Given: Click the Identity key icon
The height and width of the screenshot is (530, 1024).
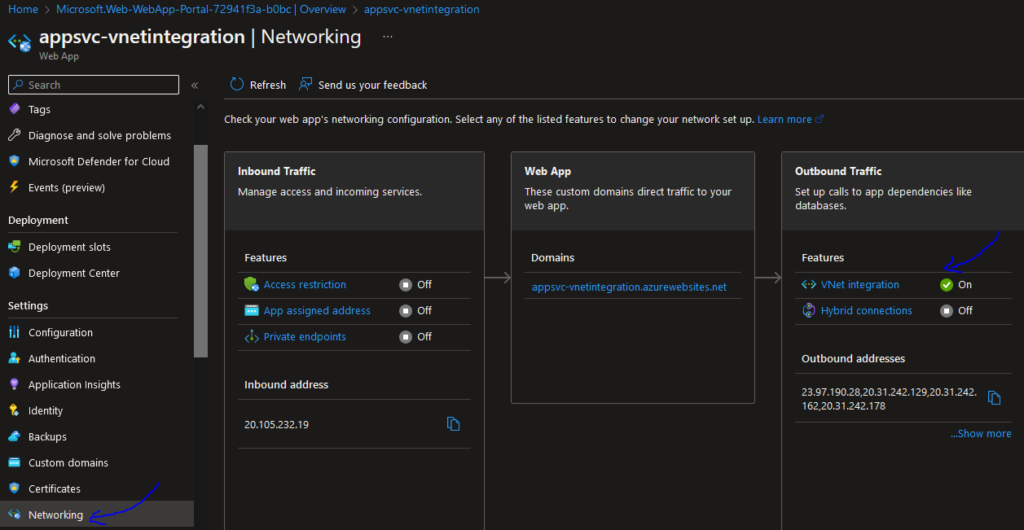Looking at the screenshot, I should pos(14,411).
